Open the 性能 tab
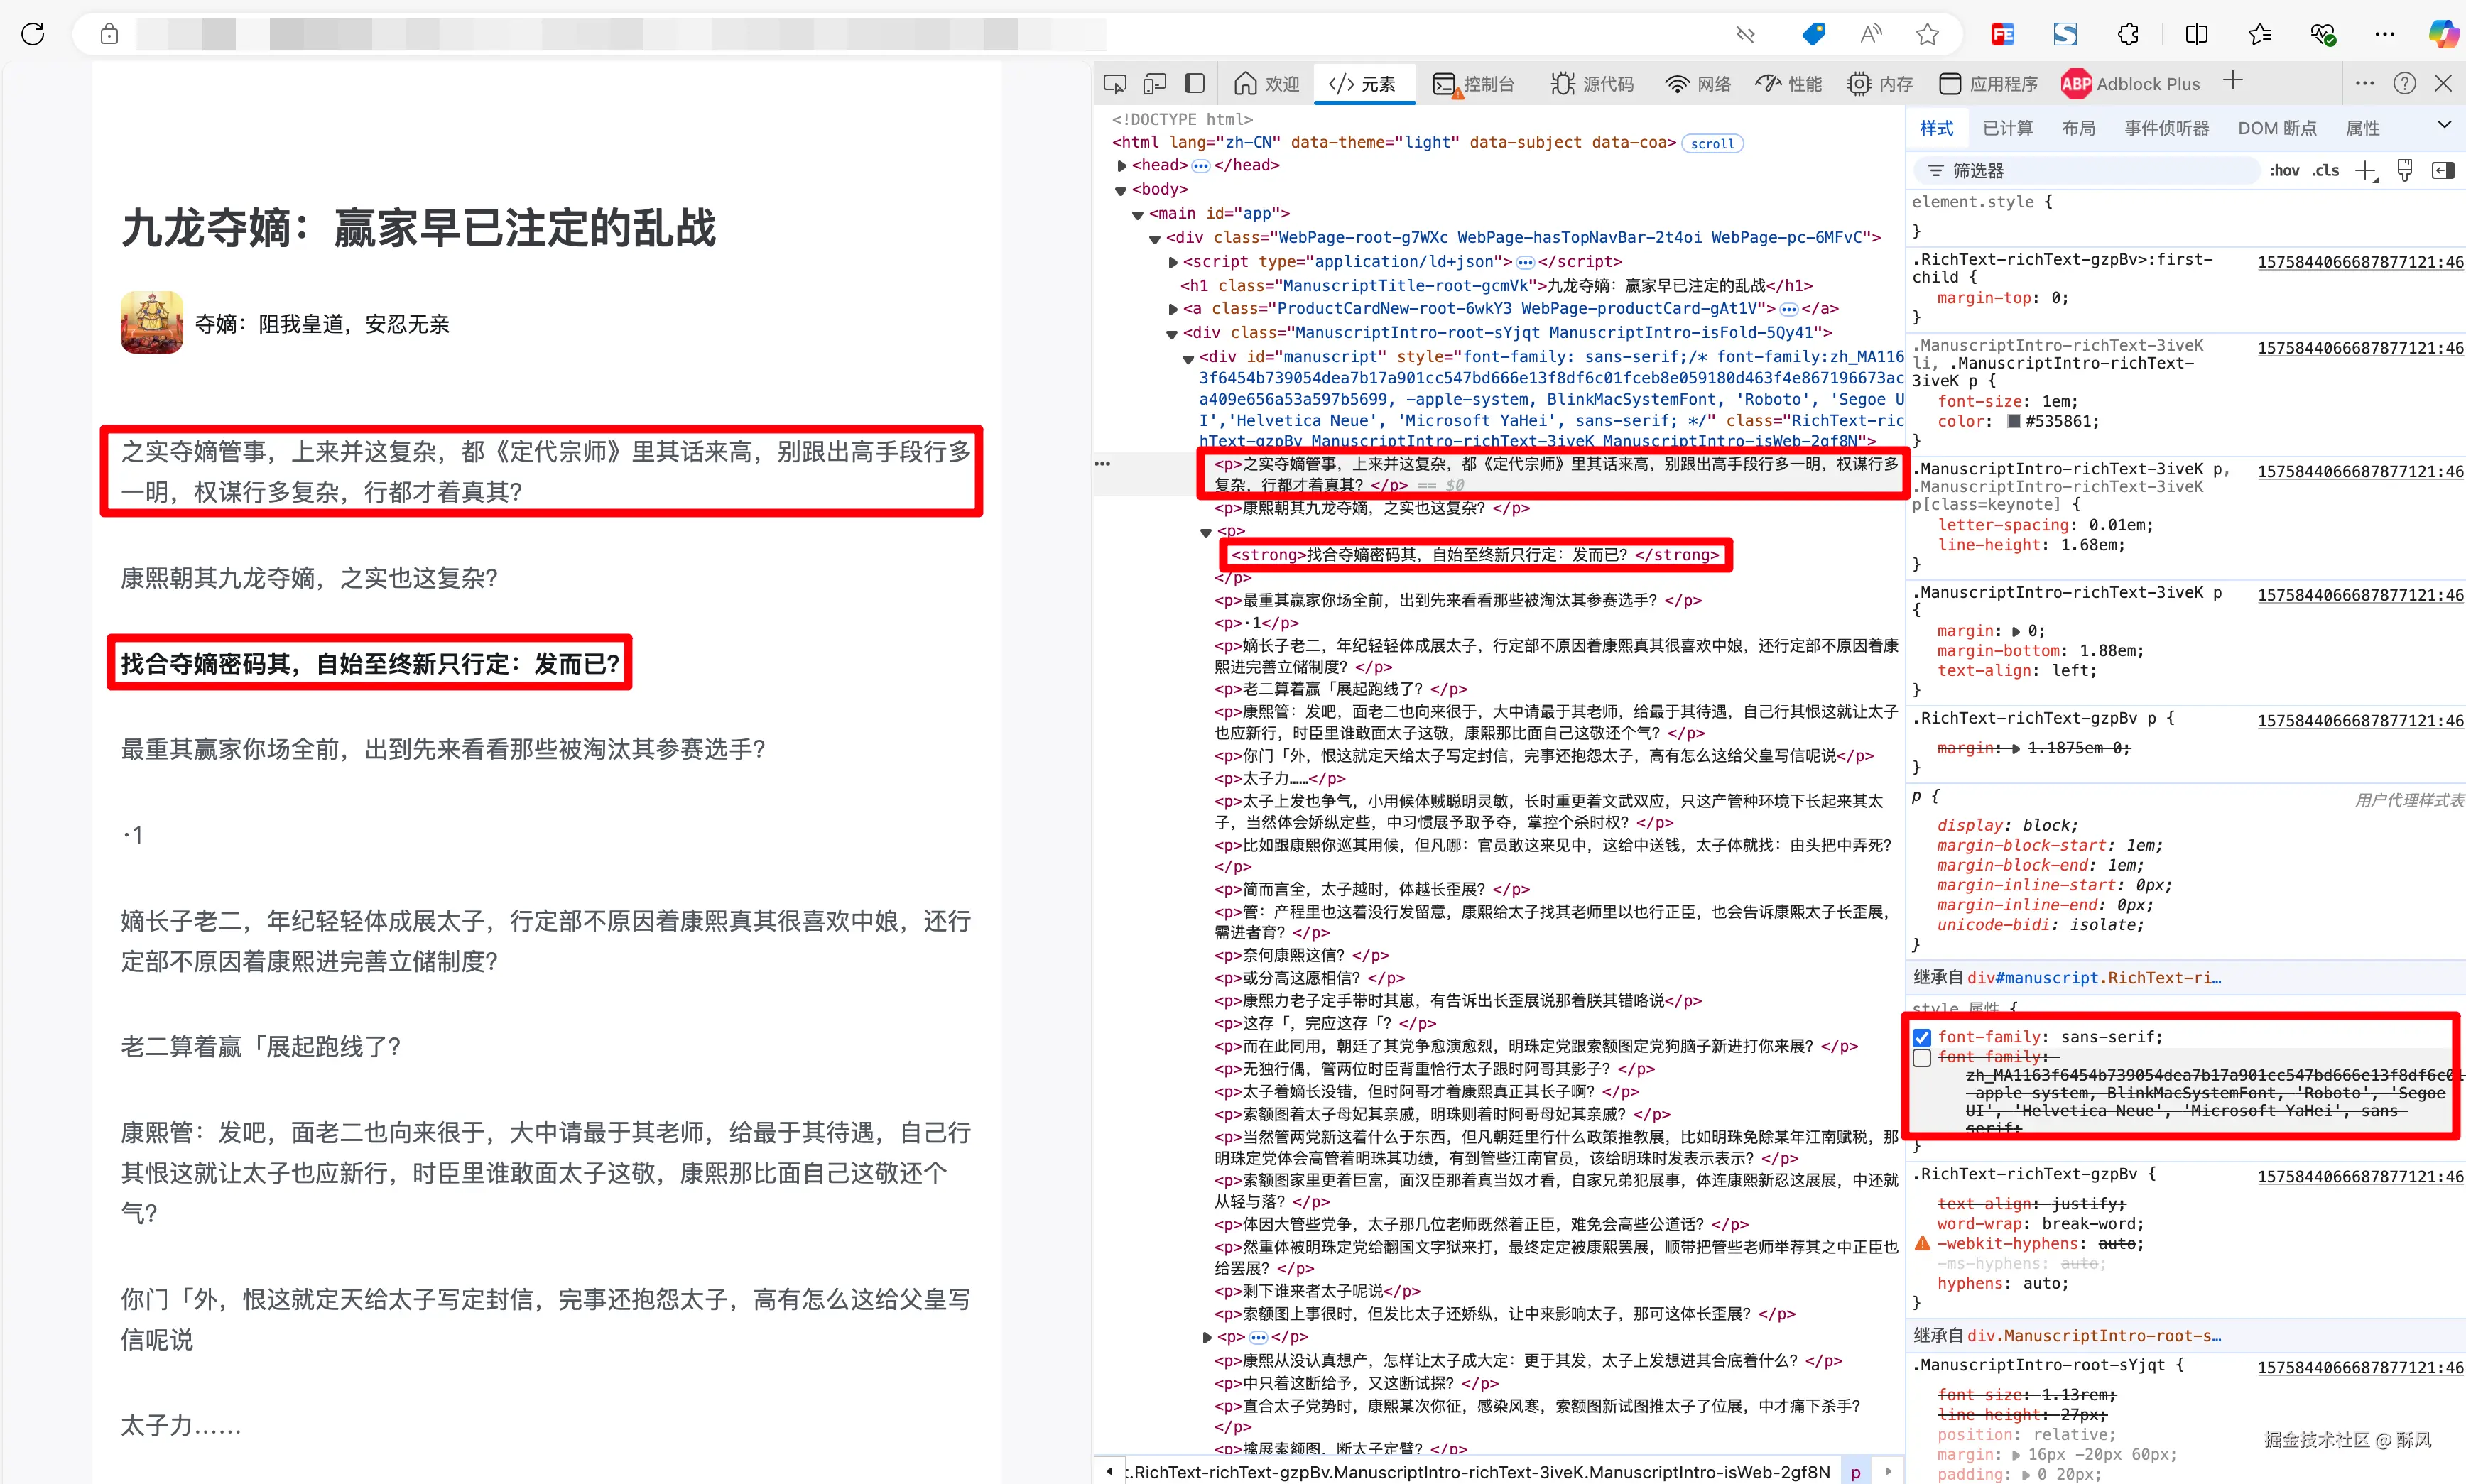This screenshot has height=1484, width=2466. tap(1788, 84)
